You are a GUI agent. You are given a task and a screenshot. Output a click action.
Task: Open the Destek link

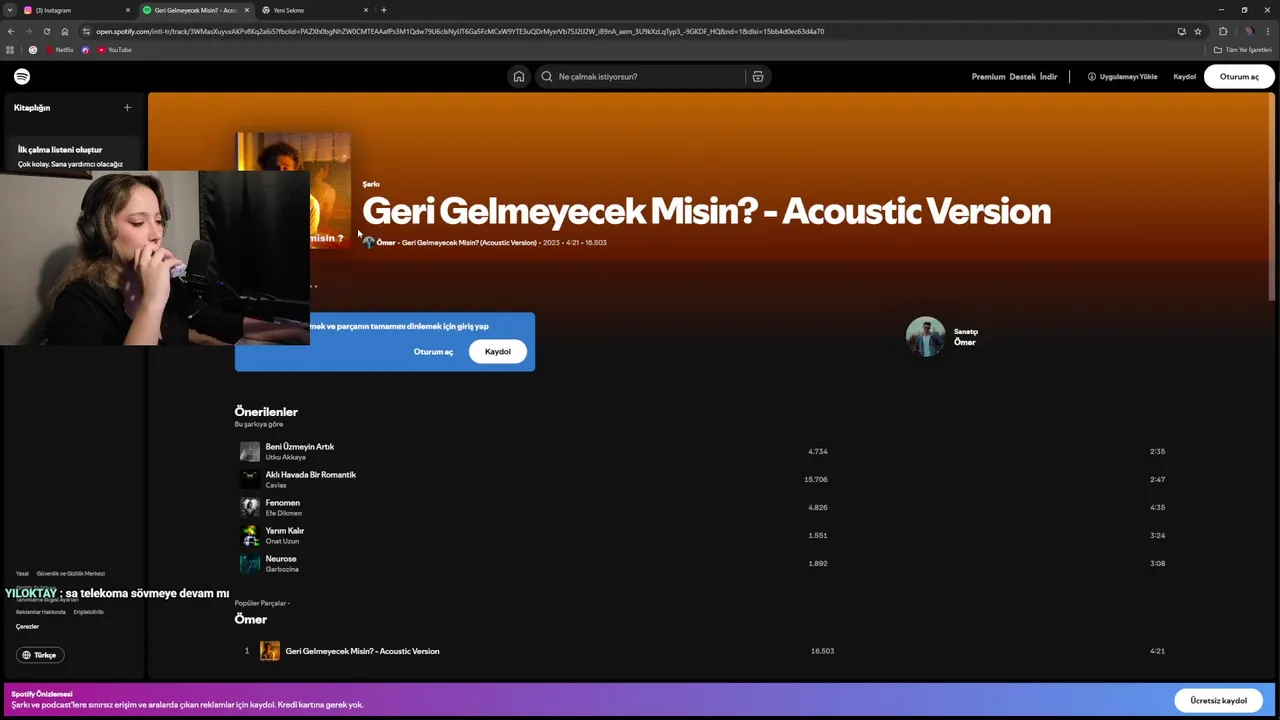pyautogui.click(x=1022, y=76)
